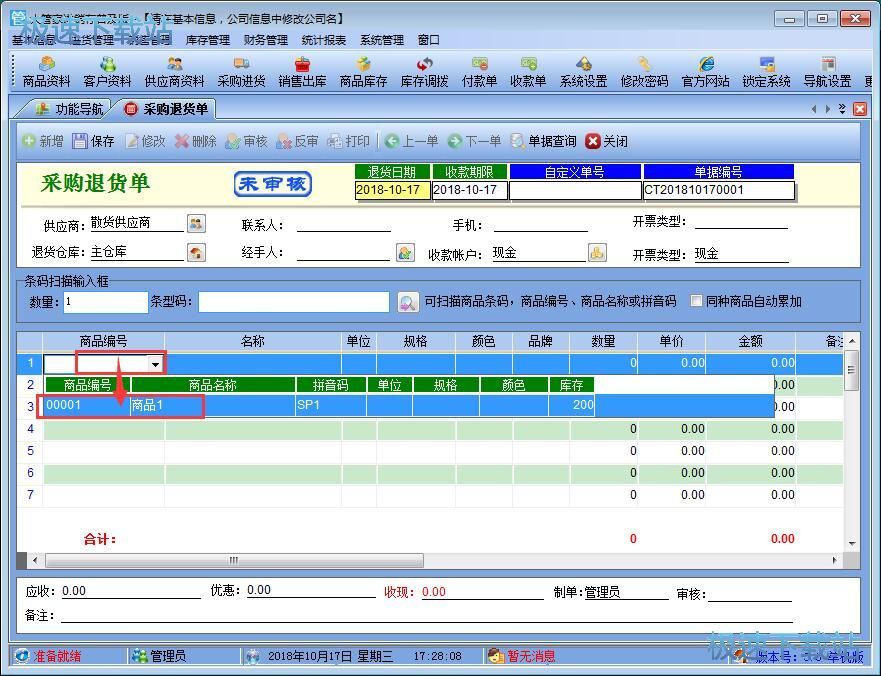Click the 修改 toolbar button
This screenshot has height=676, width=881.
click(146, 141)
